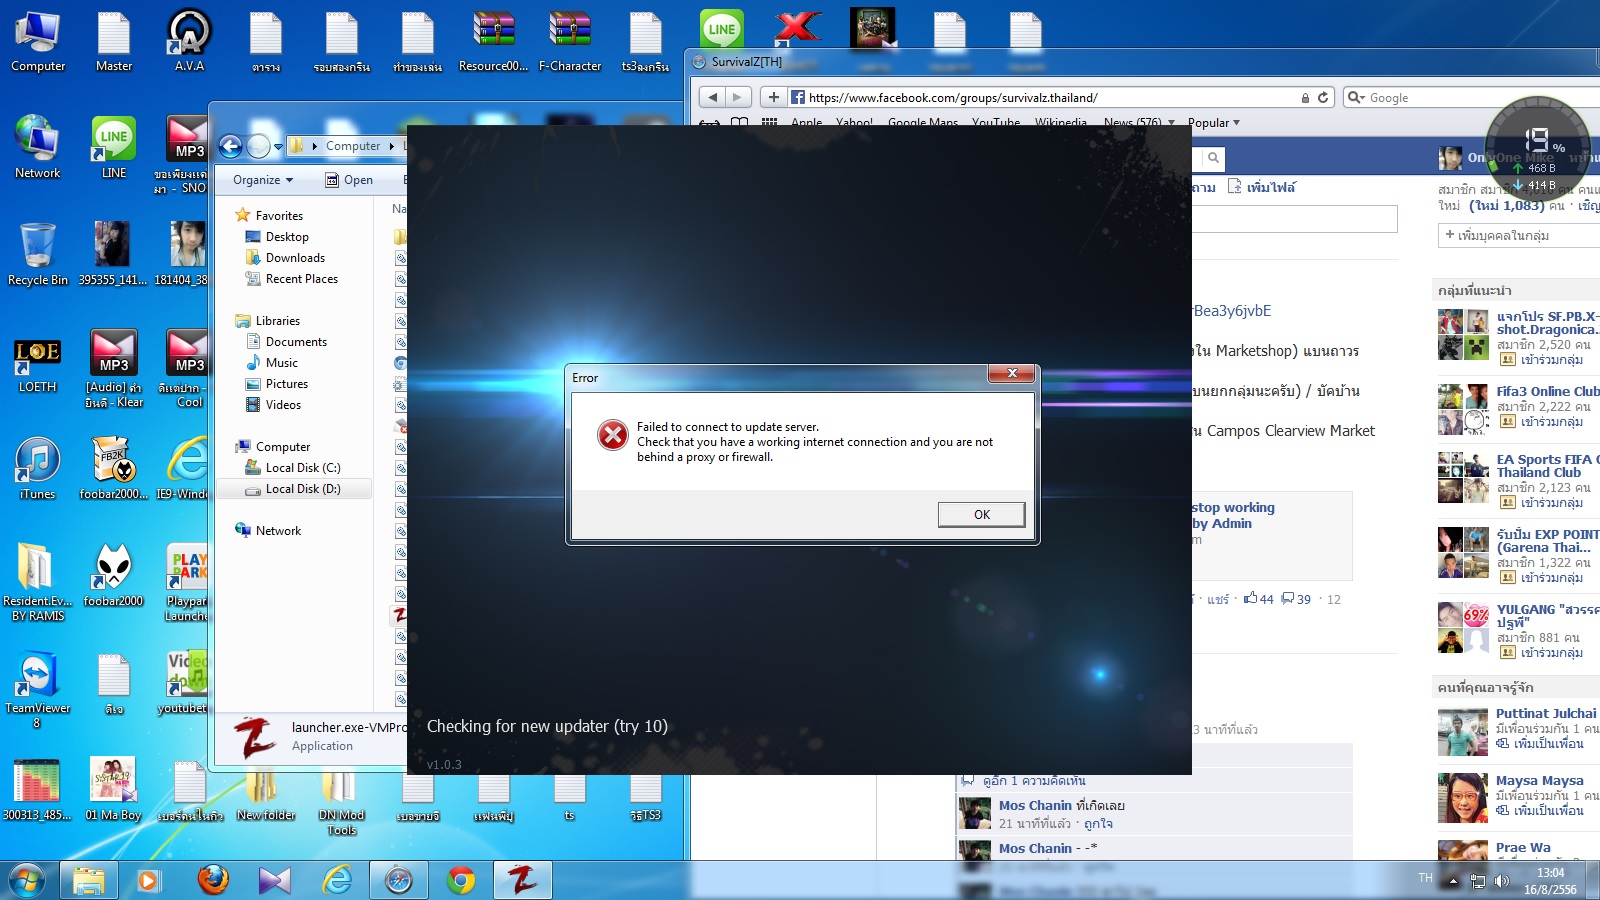Click the TH input language indicator

tap(1425, 878)
